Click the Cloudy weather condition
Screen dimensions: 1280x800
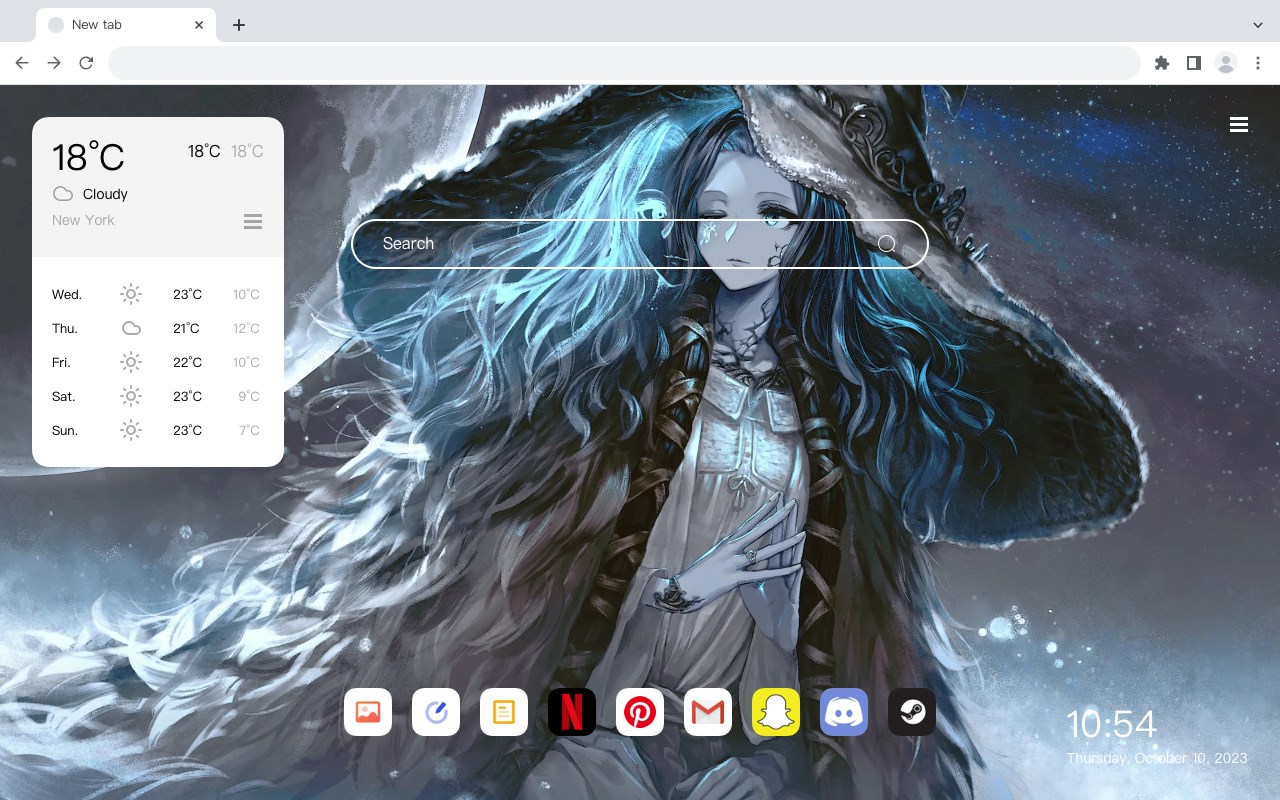click(105, 194)
